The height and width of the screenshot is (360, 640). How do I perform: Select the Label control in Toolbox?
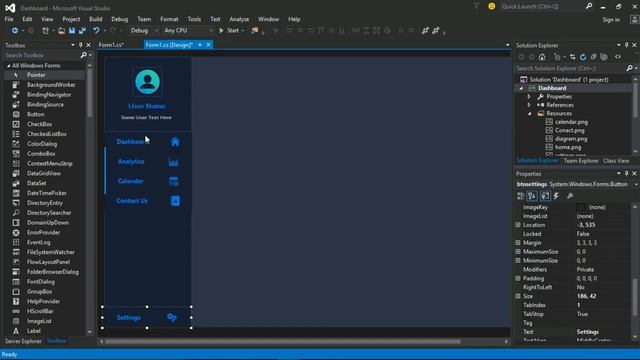33,331
